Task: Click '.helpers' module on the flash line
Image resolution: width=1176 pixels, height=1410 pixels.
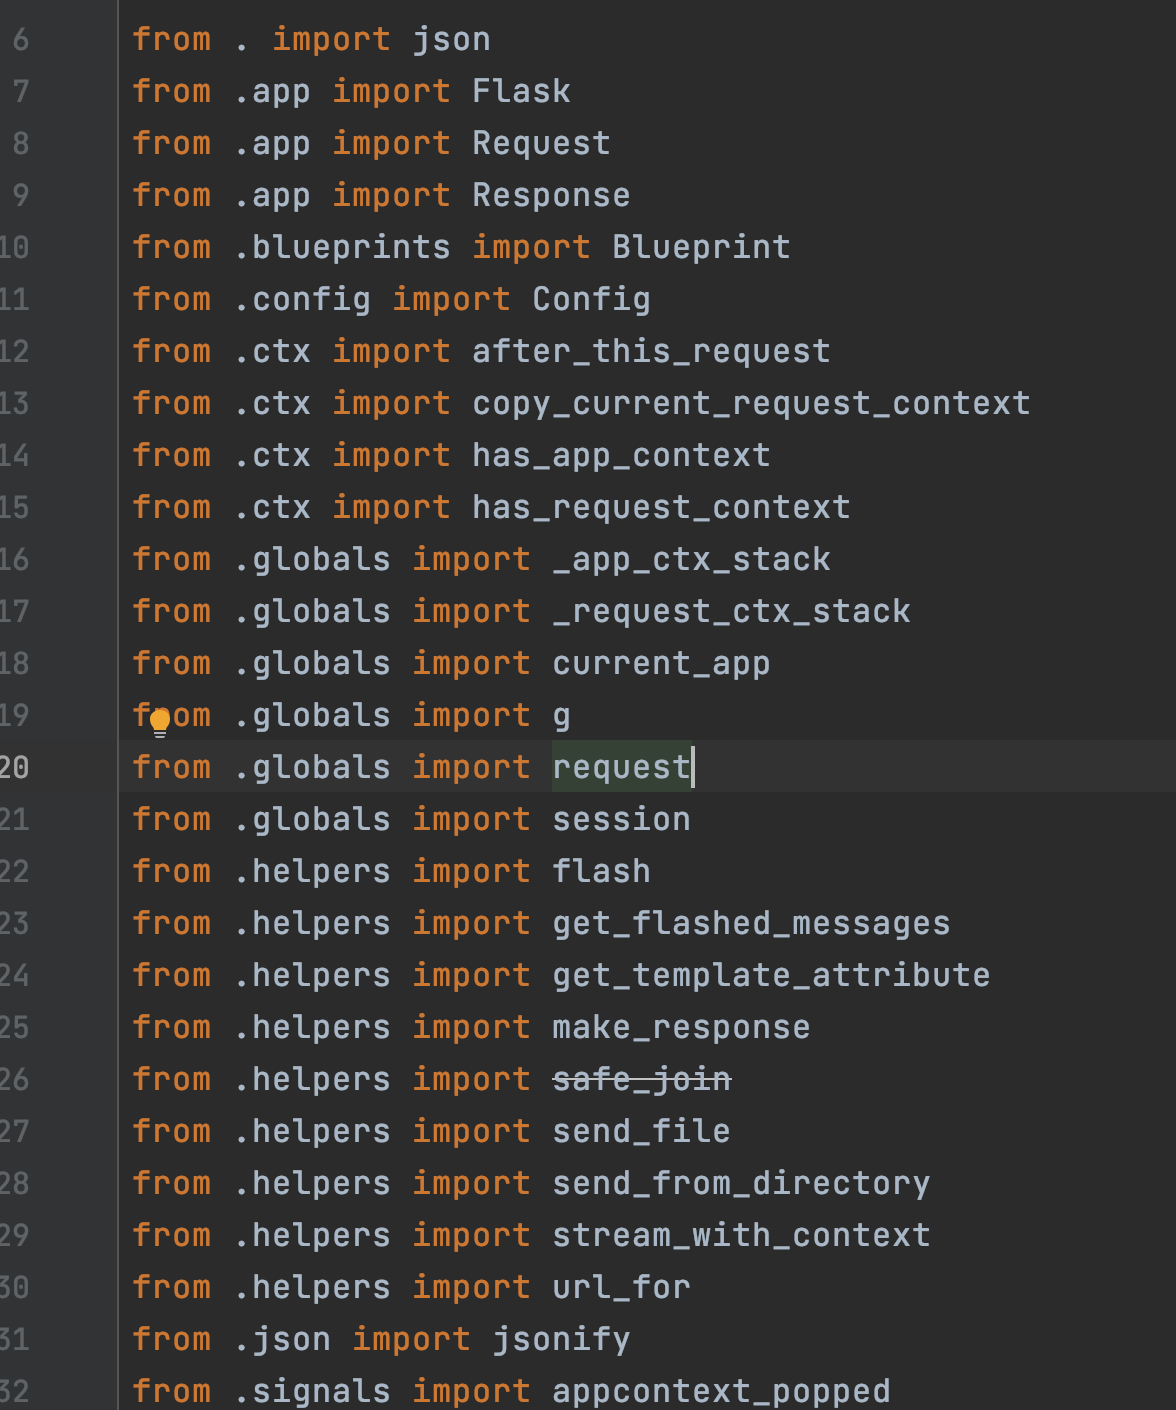Action: [x=311, y=871]
